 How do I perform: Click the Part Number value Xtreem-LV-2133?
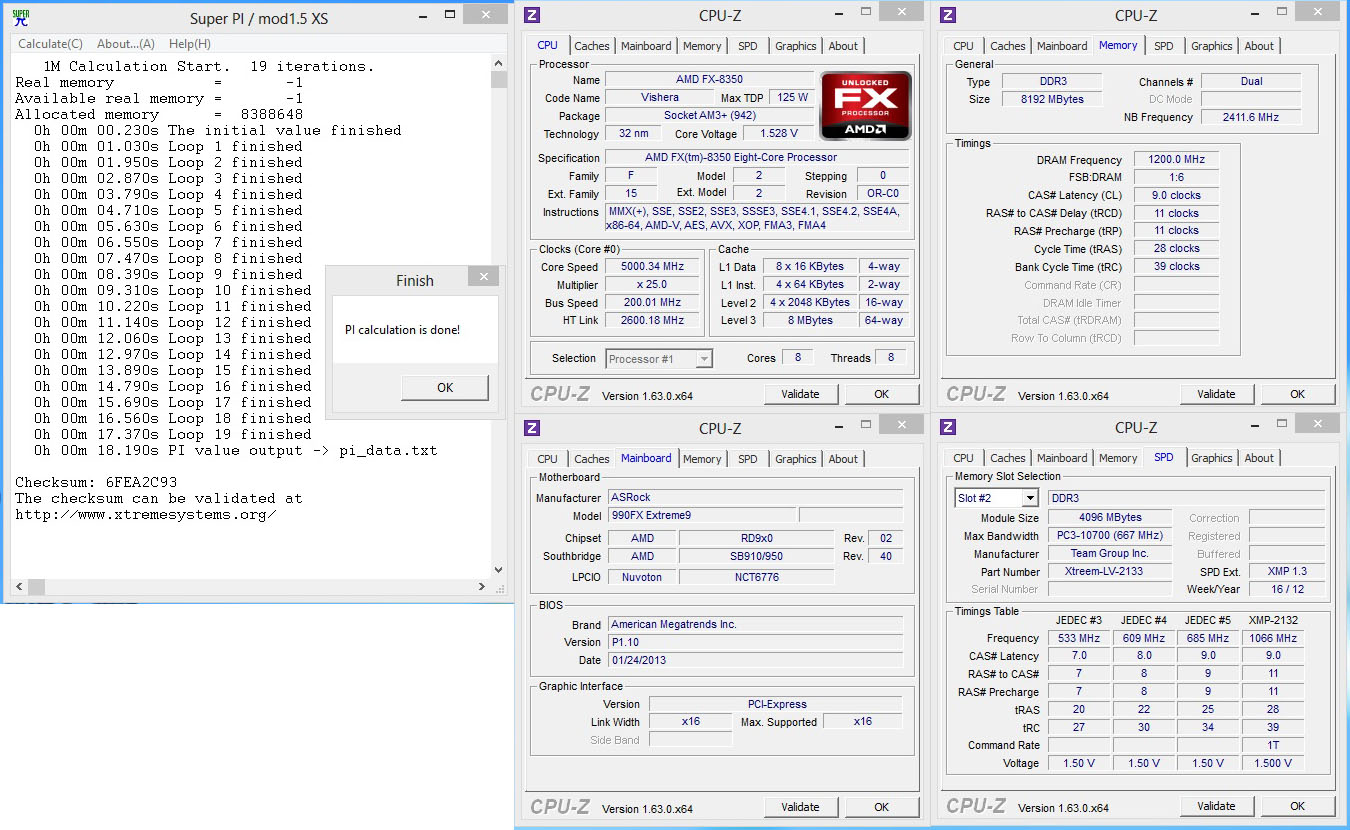pyautogui.click(x=1110, y=572)
